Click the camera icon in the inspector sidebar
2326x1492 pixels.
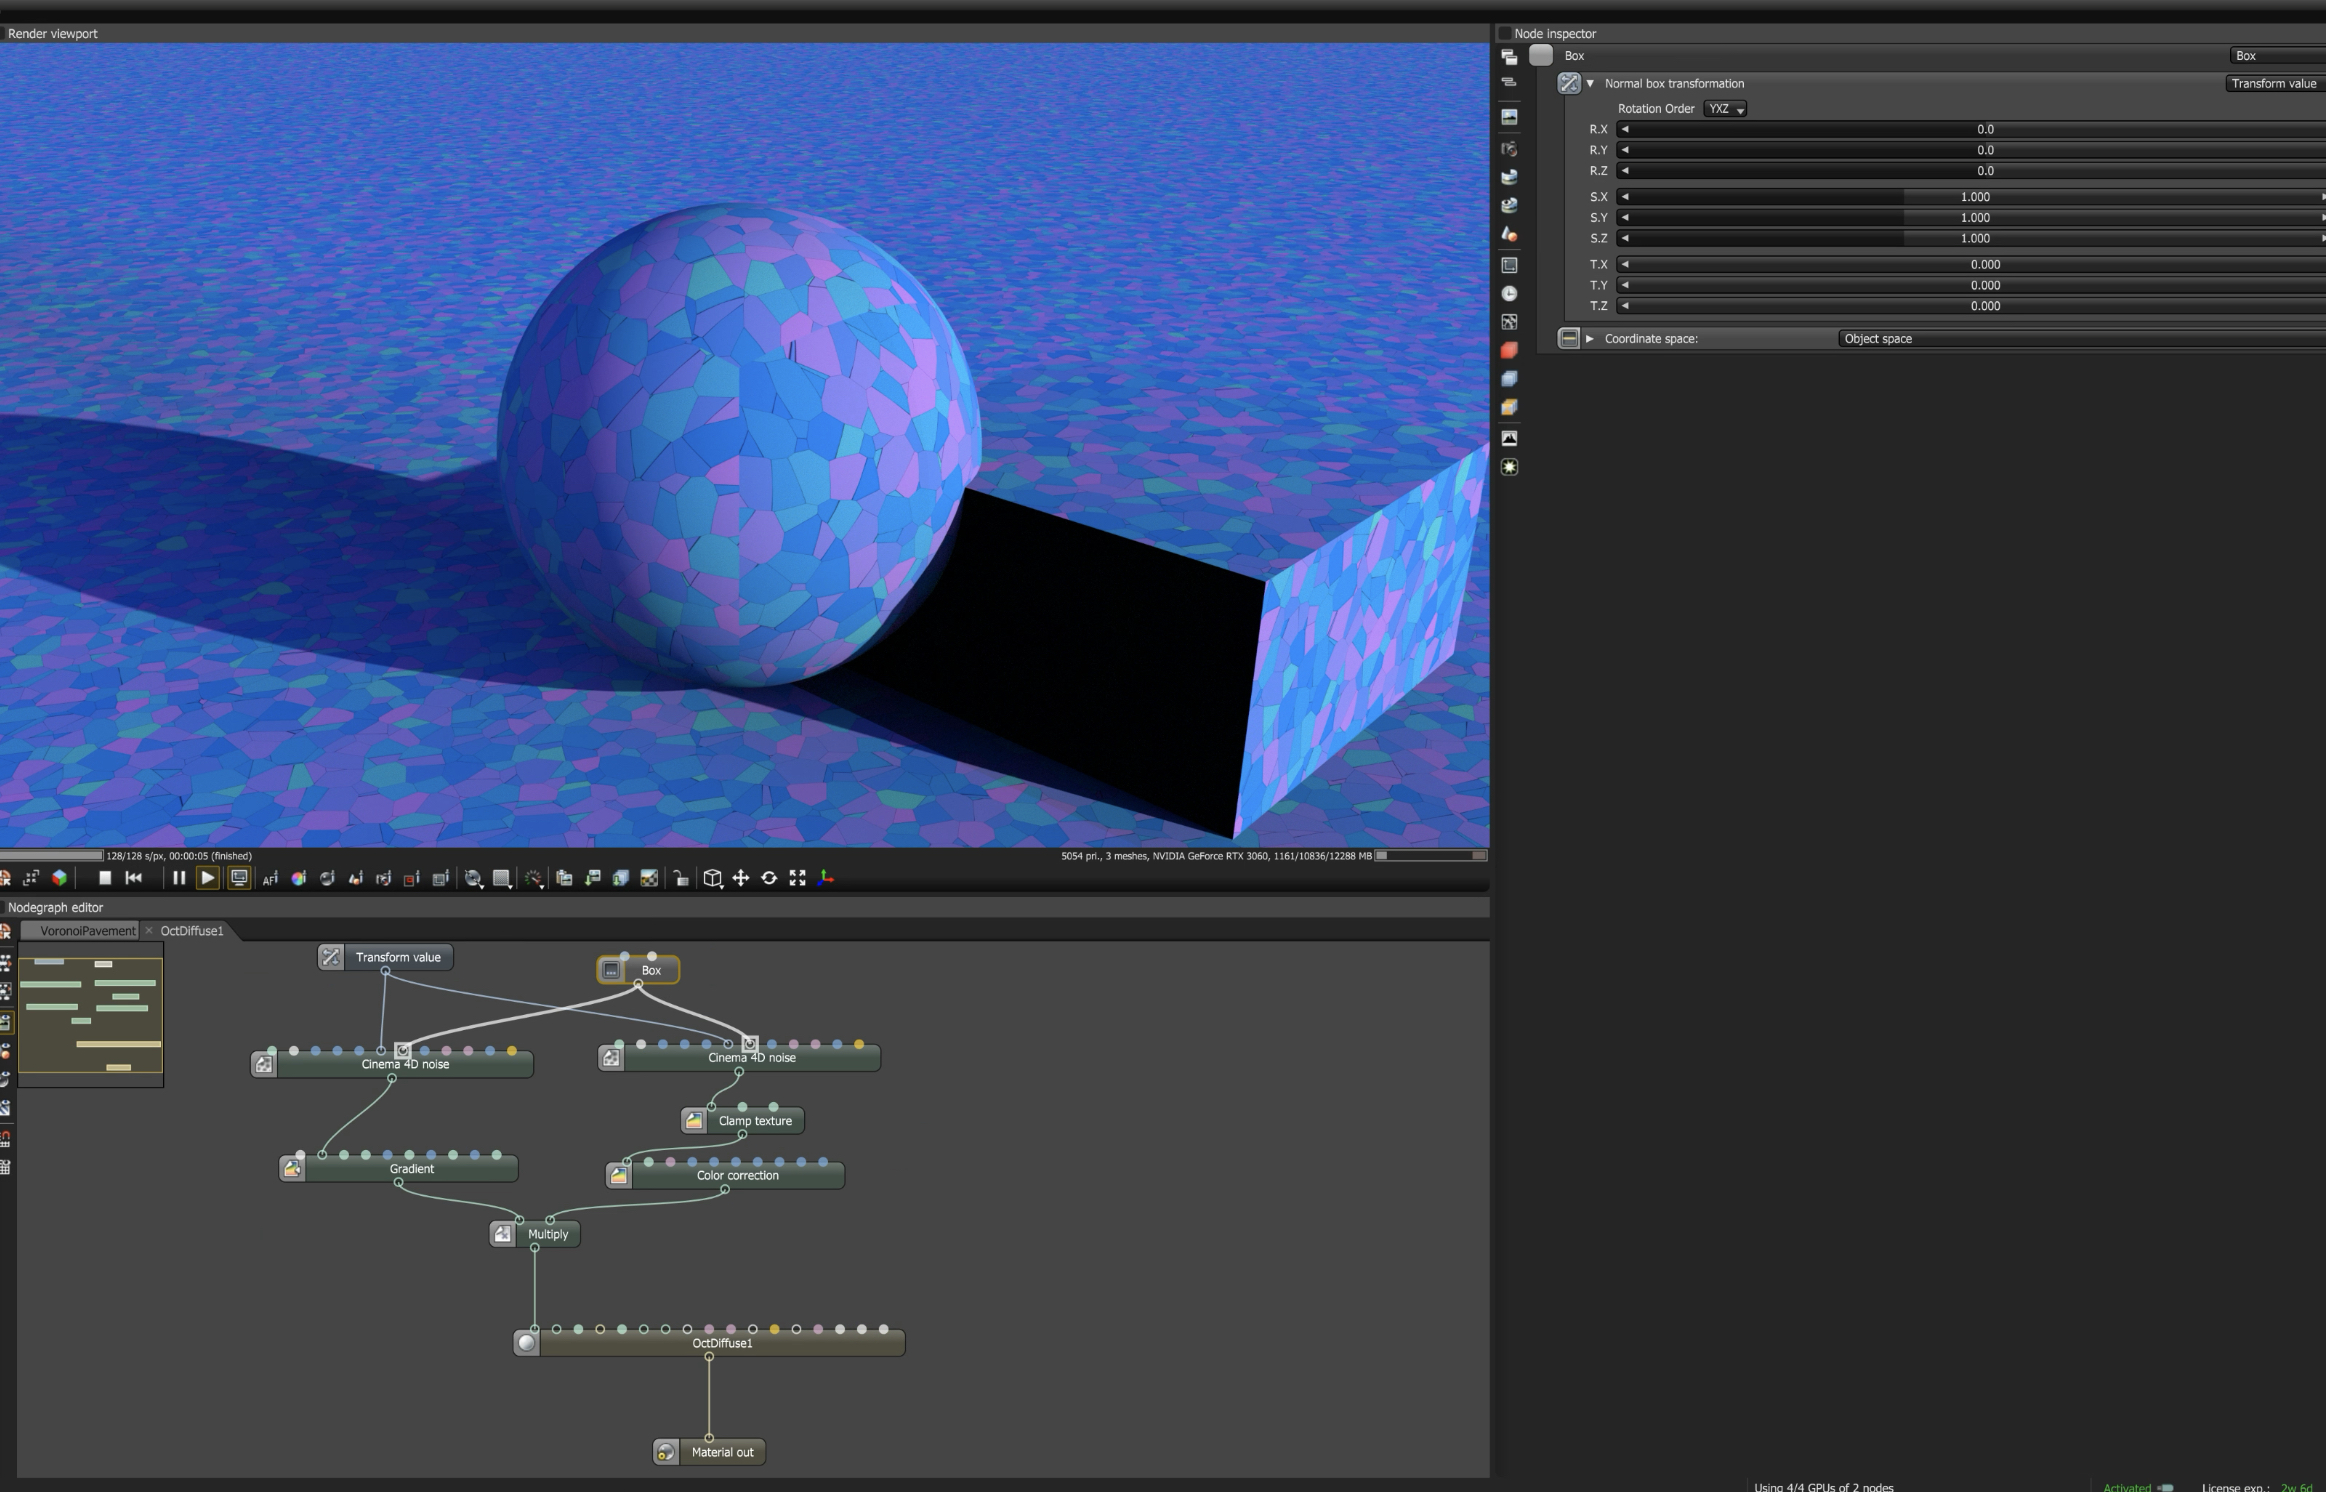tap(1509, 149)
